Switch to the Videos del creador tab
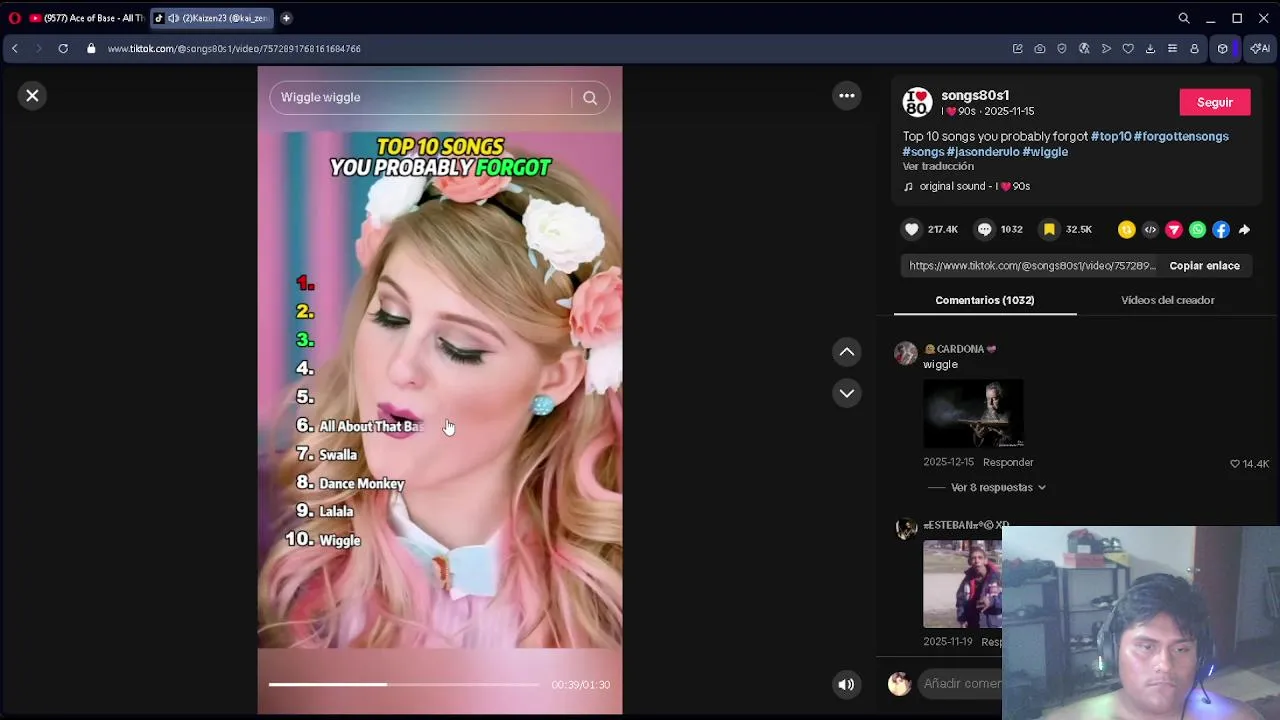The height and width of the screenshot is (720, 1280). (1168, 300)
